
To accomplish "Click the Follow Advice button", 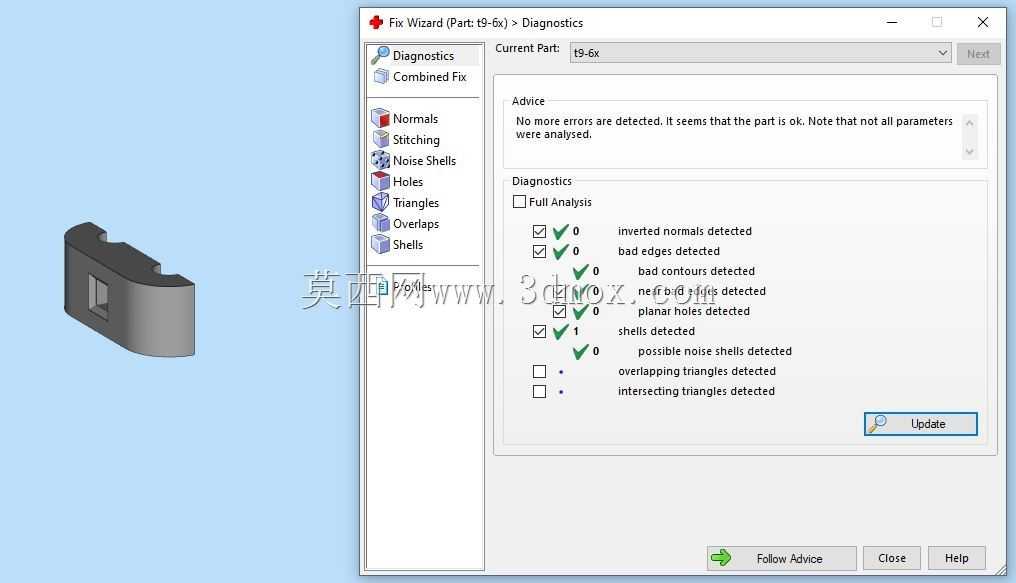I will (x=781, y=558).
